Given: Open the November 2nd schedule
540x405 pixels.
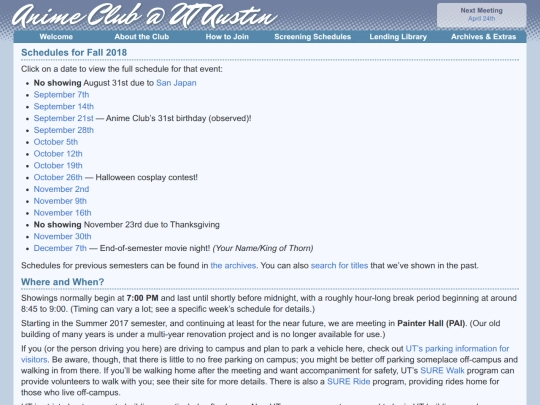Looking at the screenshot, I should click(61, 189).
